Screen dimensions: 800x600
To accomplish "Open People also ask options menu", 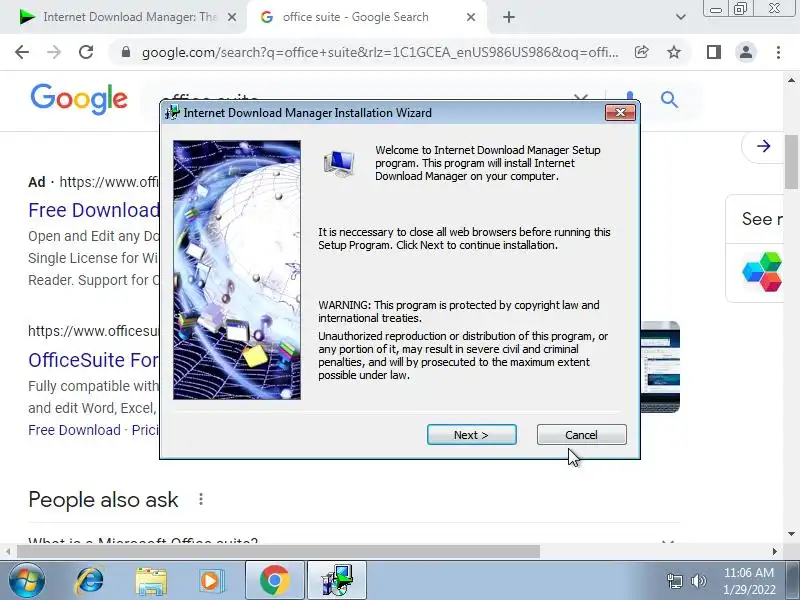I will [x=201, y=499].
